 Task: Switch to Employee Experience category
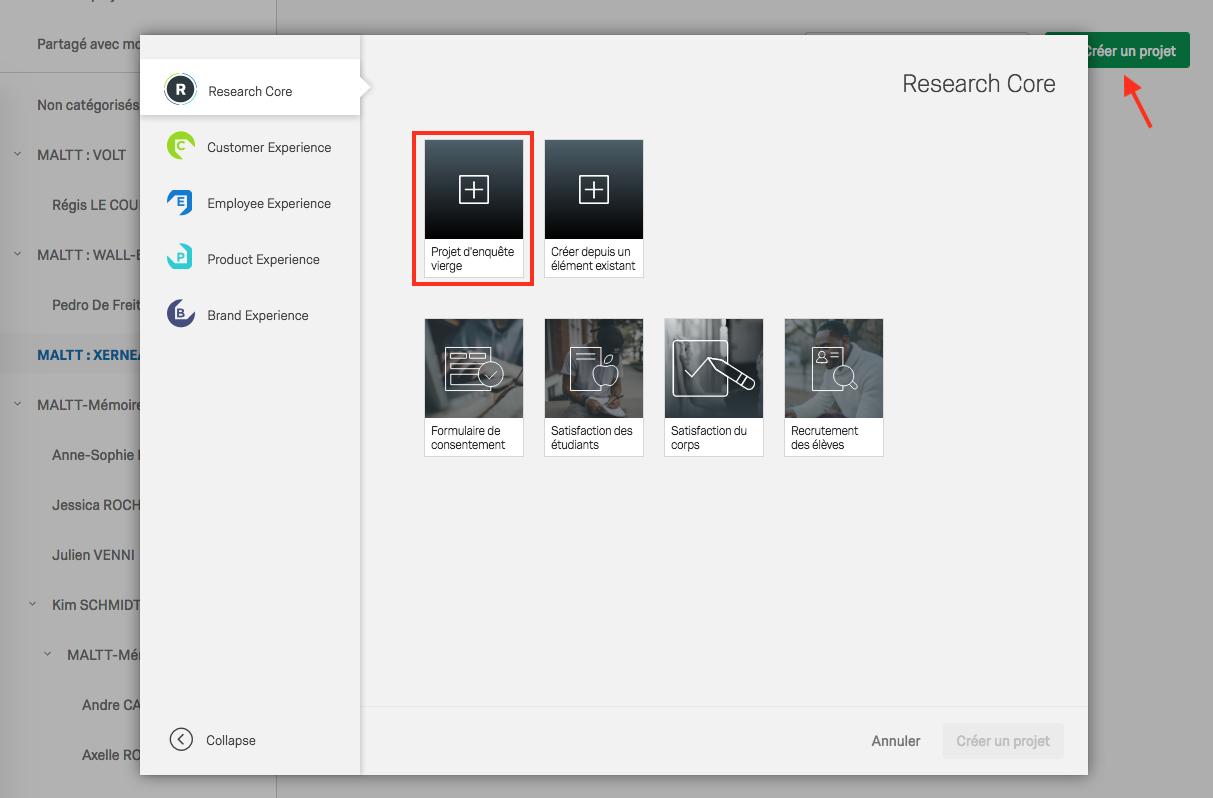250,203
